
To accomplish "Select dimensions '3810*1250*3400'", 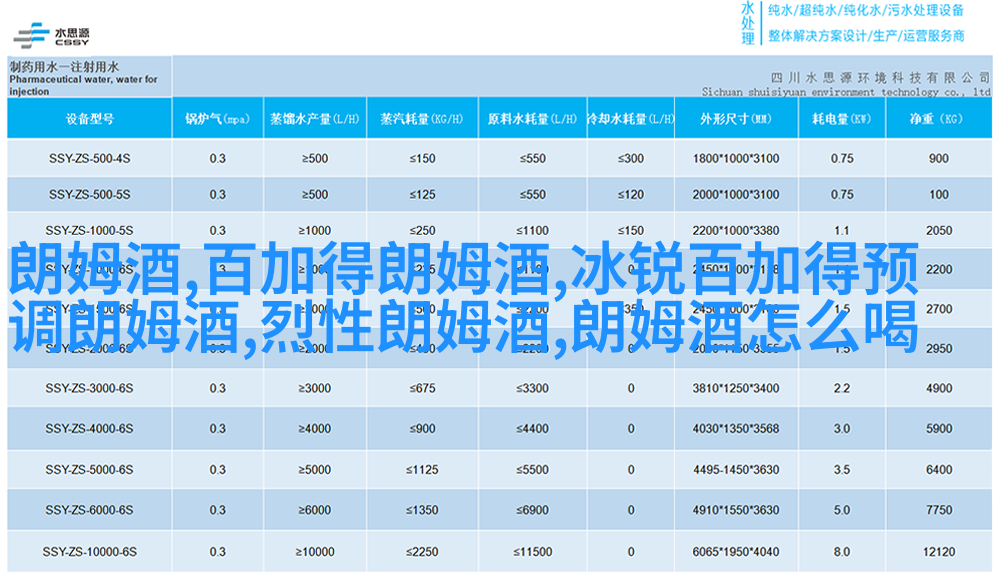I will [736, 388].
